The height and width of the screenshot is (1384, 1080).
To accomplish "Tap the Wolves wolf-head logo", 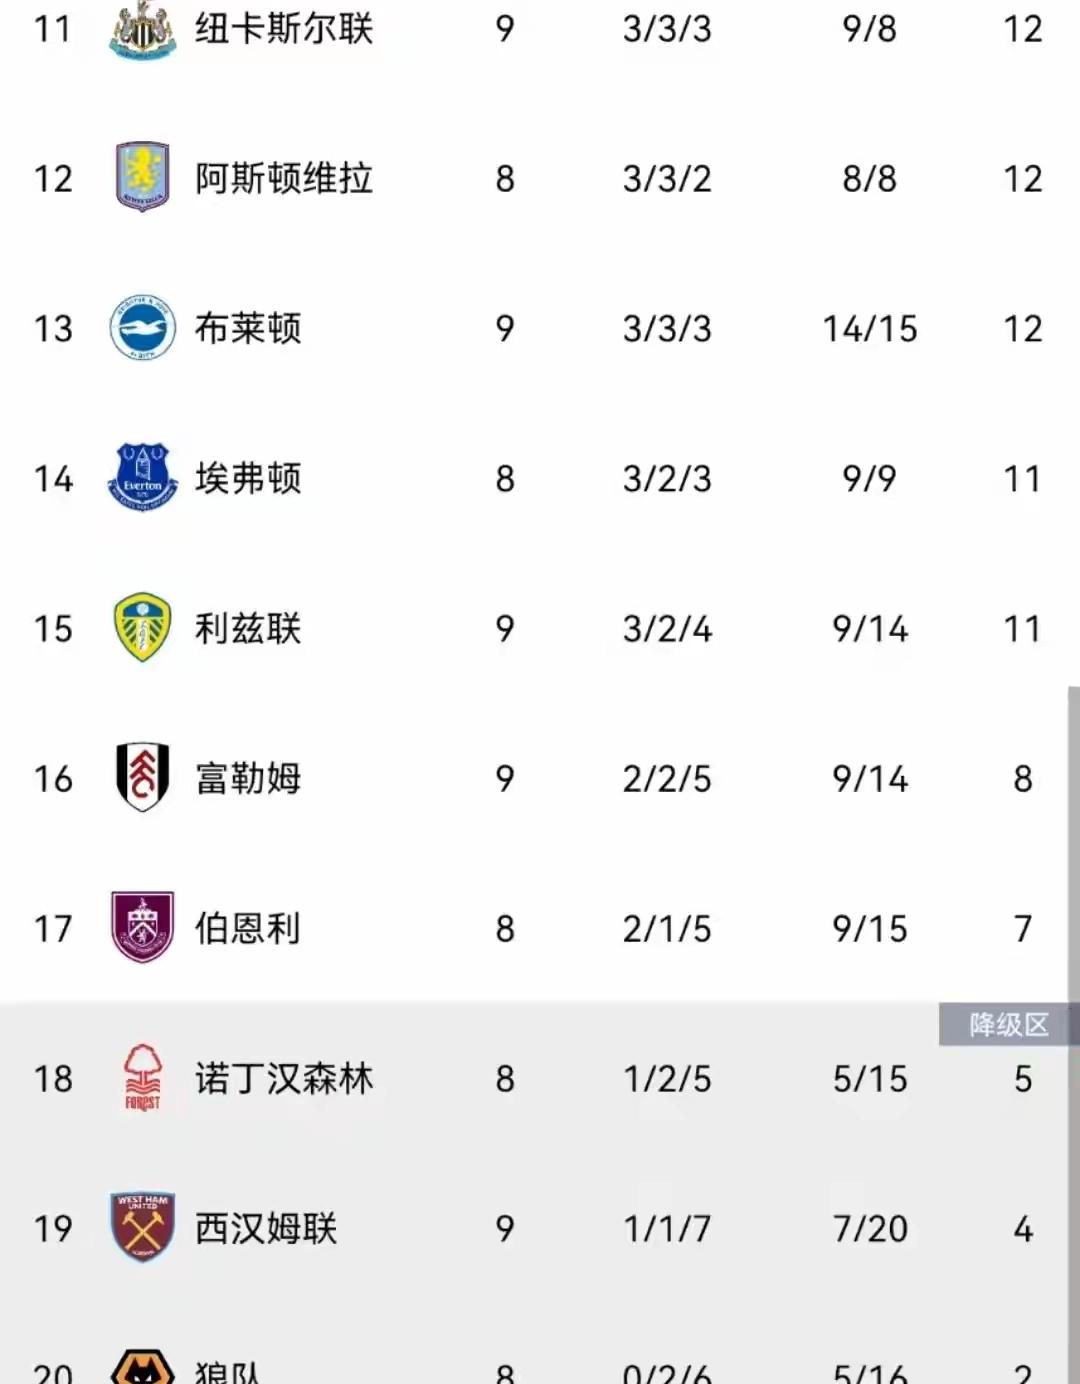I will pyautogui.click(x=142, y=1366).
